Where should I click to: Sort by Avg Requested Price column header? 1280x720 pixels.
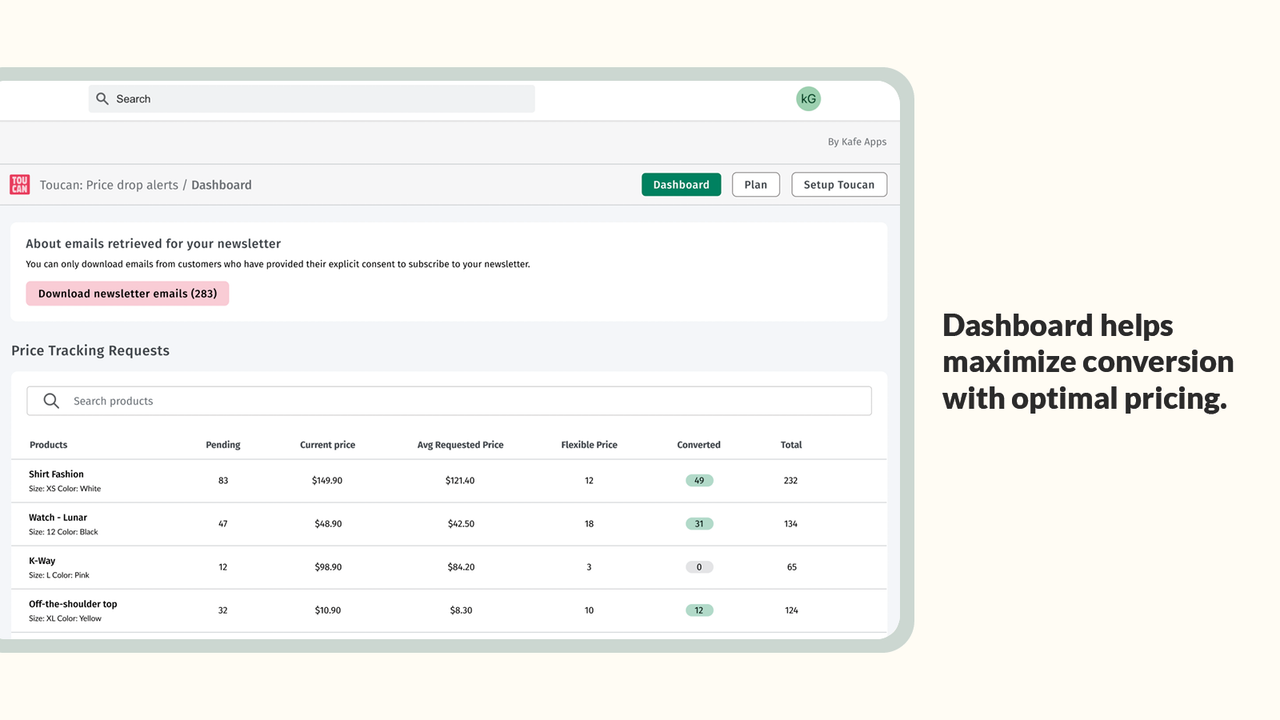[460, 445]
